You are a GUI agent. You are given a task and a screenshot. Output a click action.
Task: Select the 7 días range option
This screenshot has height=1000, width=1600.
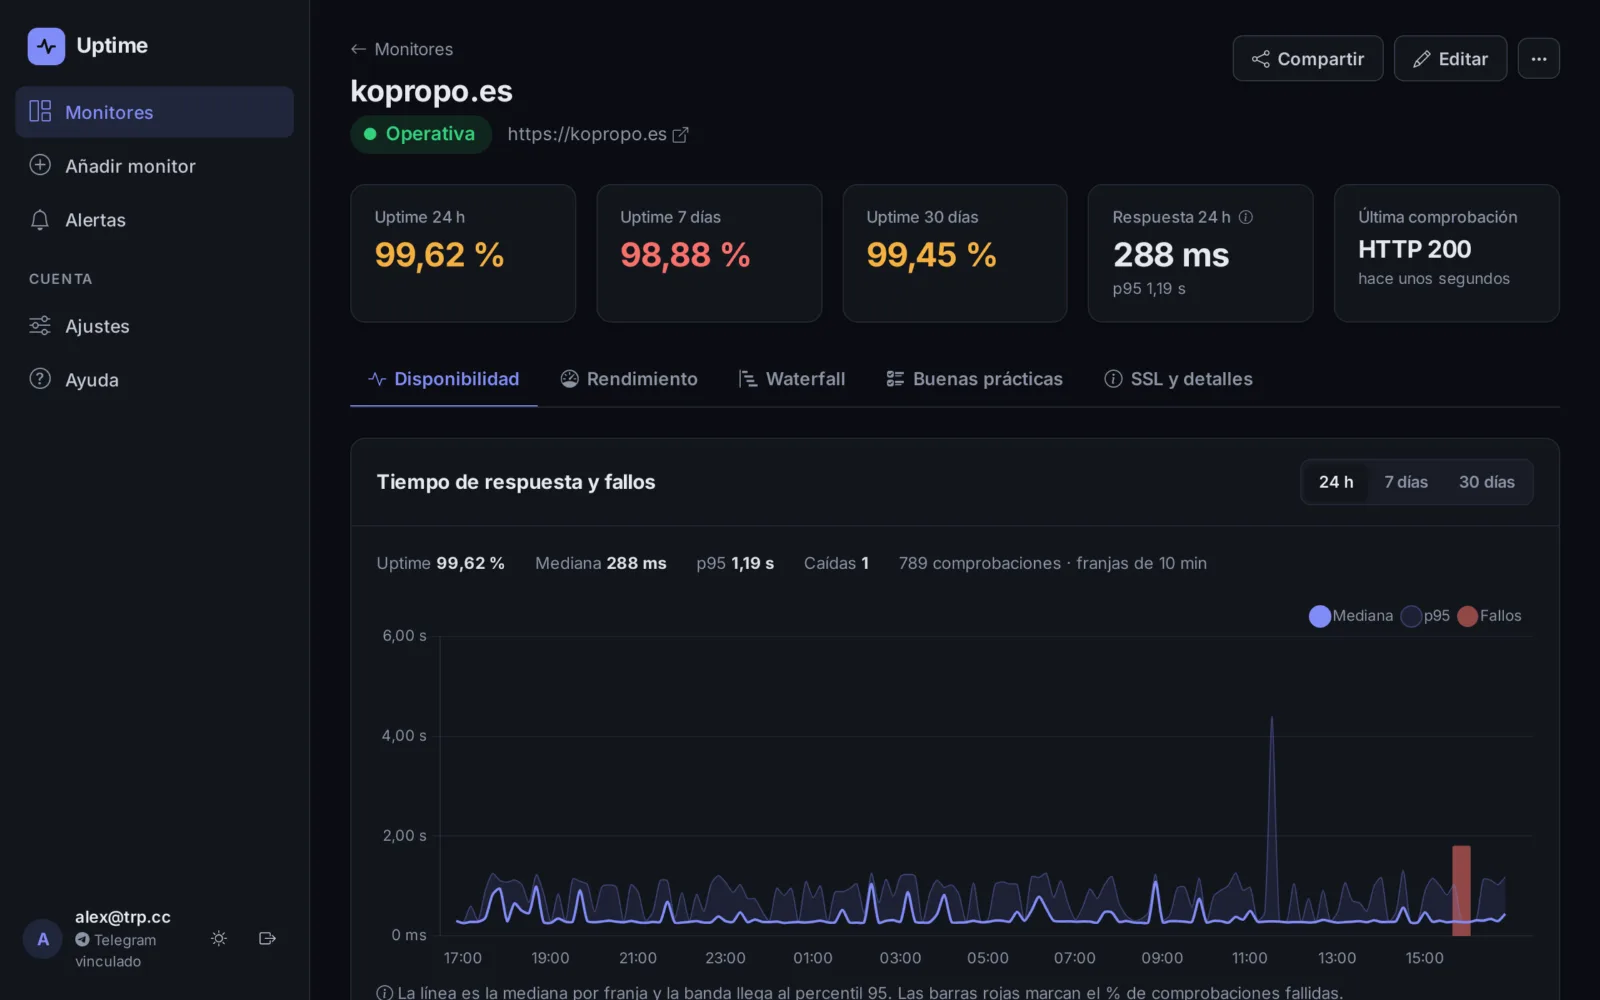1406,482
